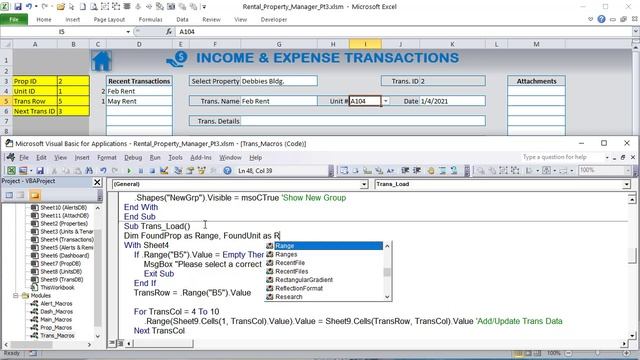Open the Trans_Load procedure dropdown
Image resolution: width=640 pixels, height=360 pixels.
[x=626, y=184]
